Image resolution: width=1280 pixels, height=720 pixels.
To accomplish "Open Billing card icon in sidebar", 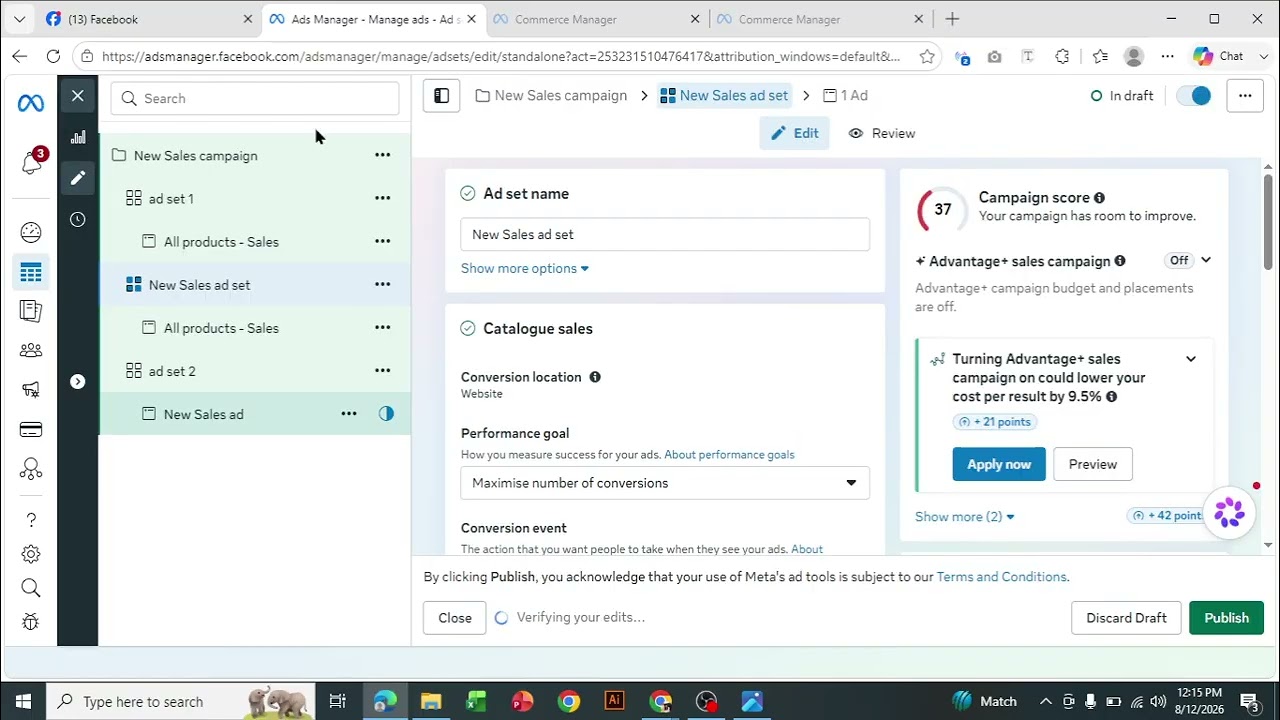I will point(31,430).
